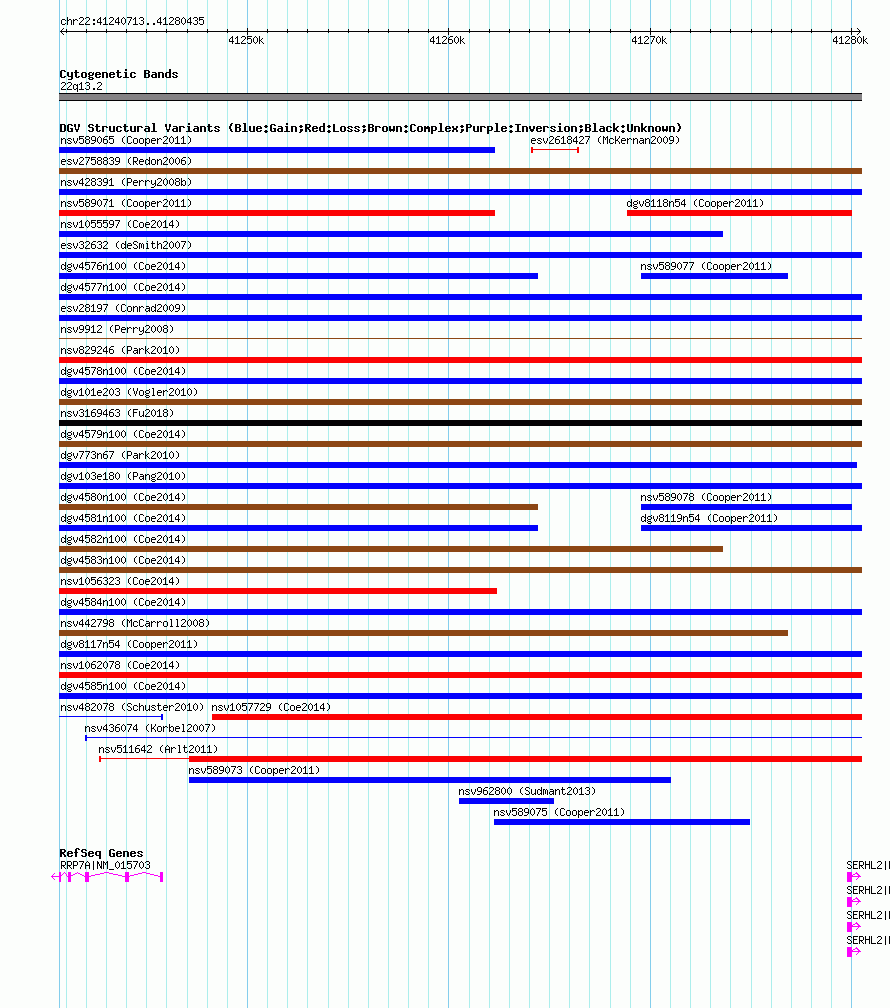This screenshot has height=1008, width=890.
Task: Click nsv442798 (McCarroll2008) label
Action: tap(135, 624)
